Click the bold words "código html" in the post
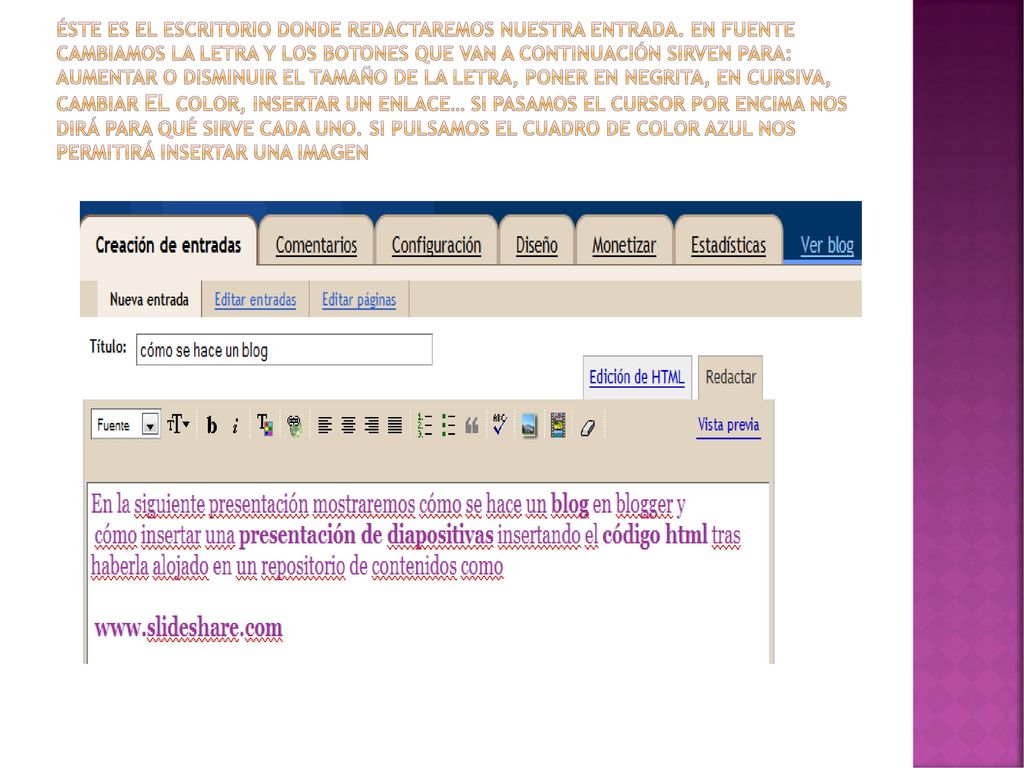 pos(654,535)
